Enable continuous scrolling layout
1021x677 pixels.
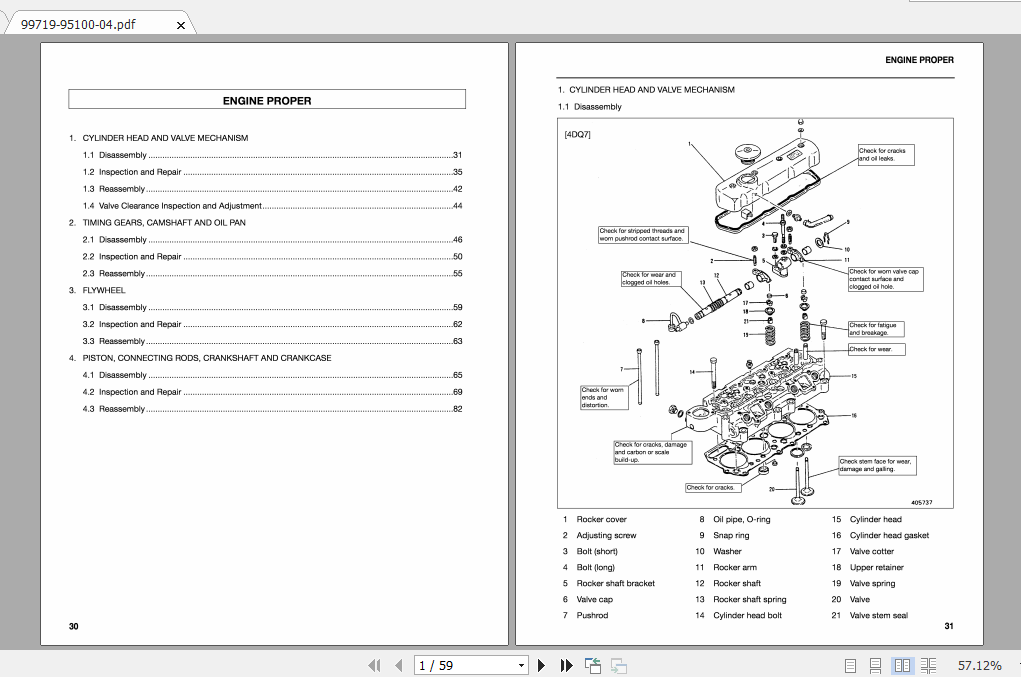tap(876, 664)
